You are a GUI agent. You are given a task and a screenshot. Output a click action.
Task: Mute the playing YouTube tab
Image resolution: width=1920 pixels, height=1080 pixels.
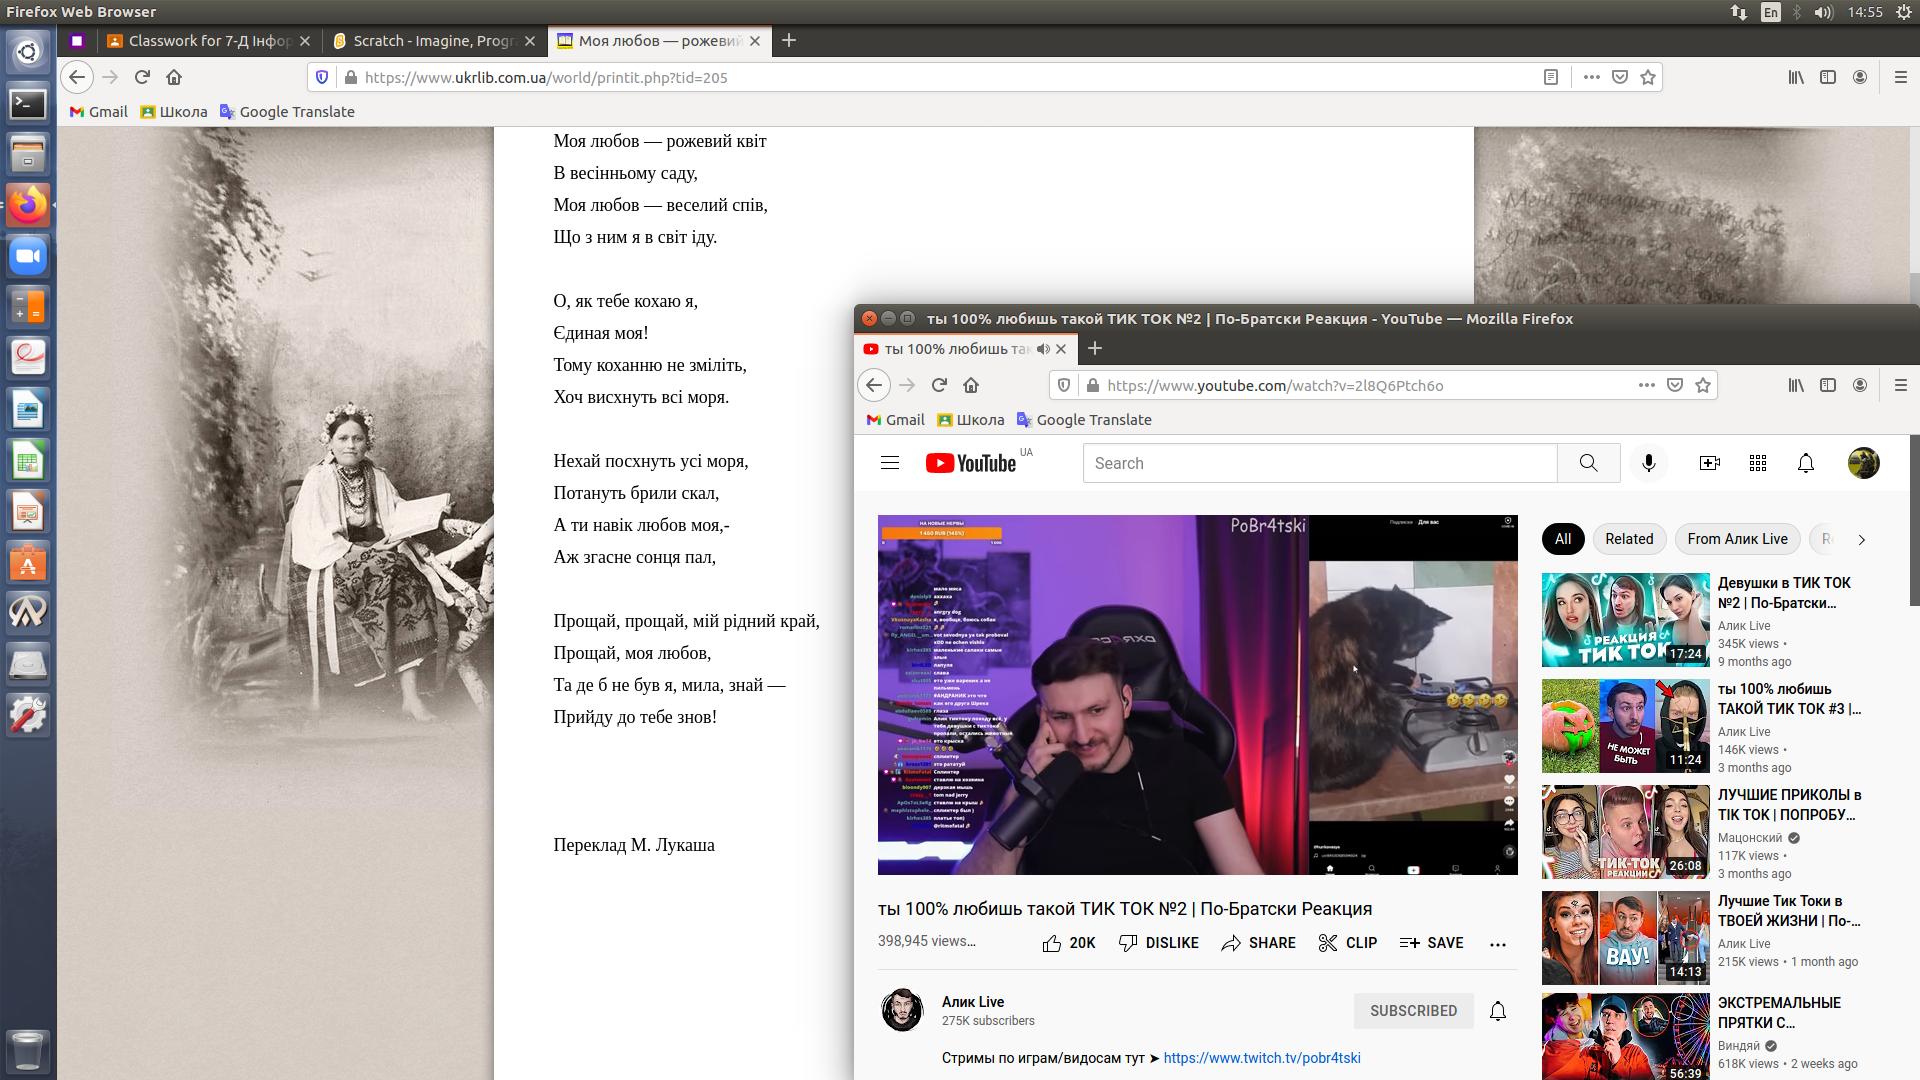click(1043, 349)
